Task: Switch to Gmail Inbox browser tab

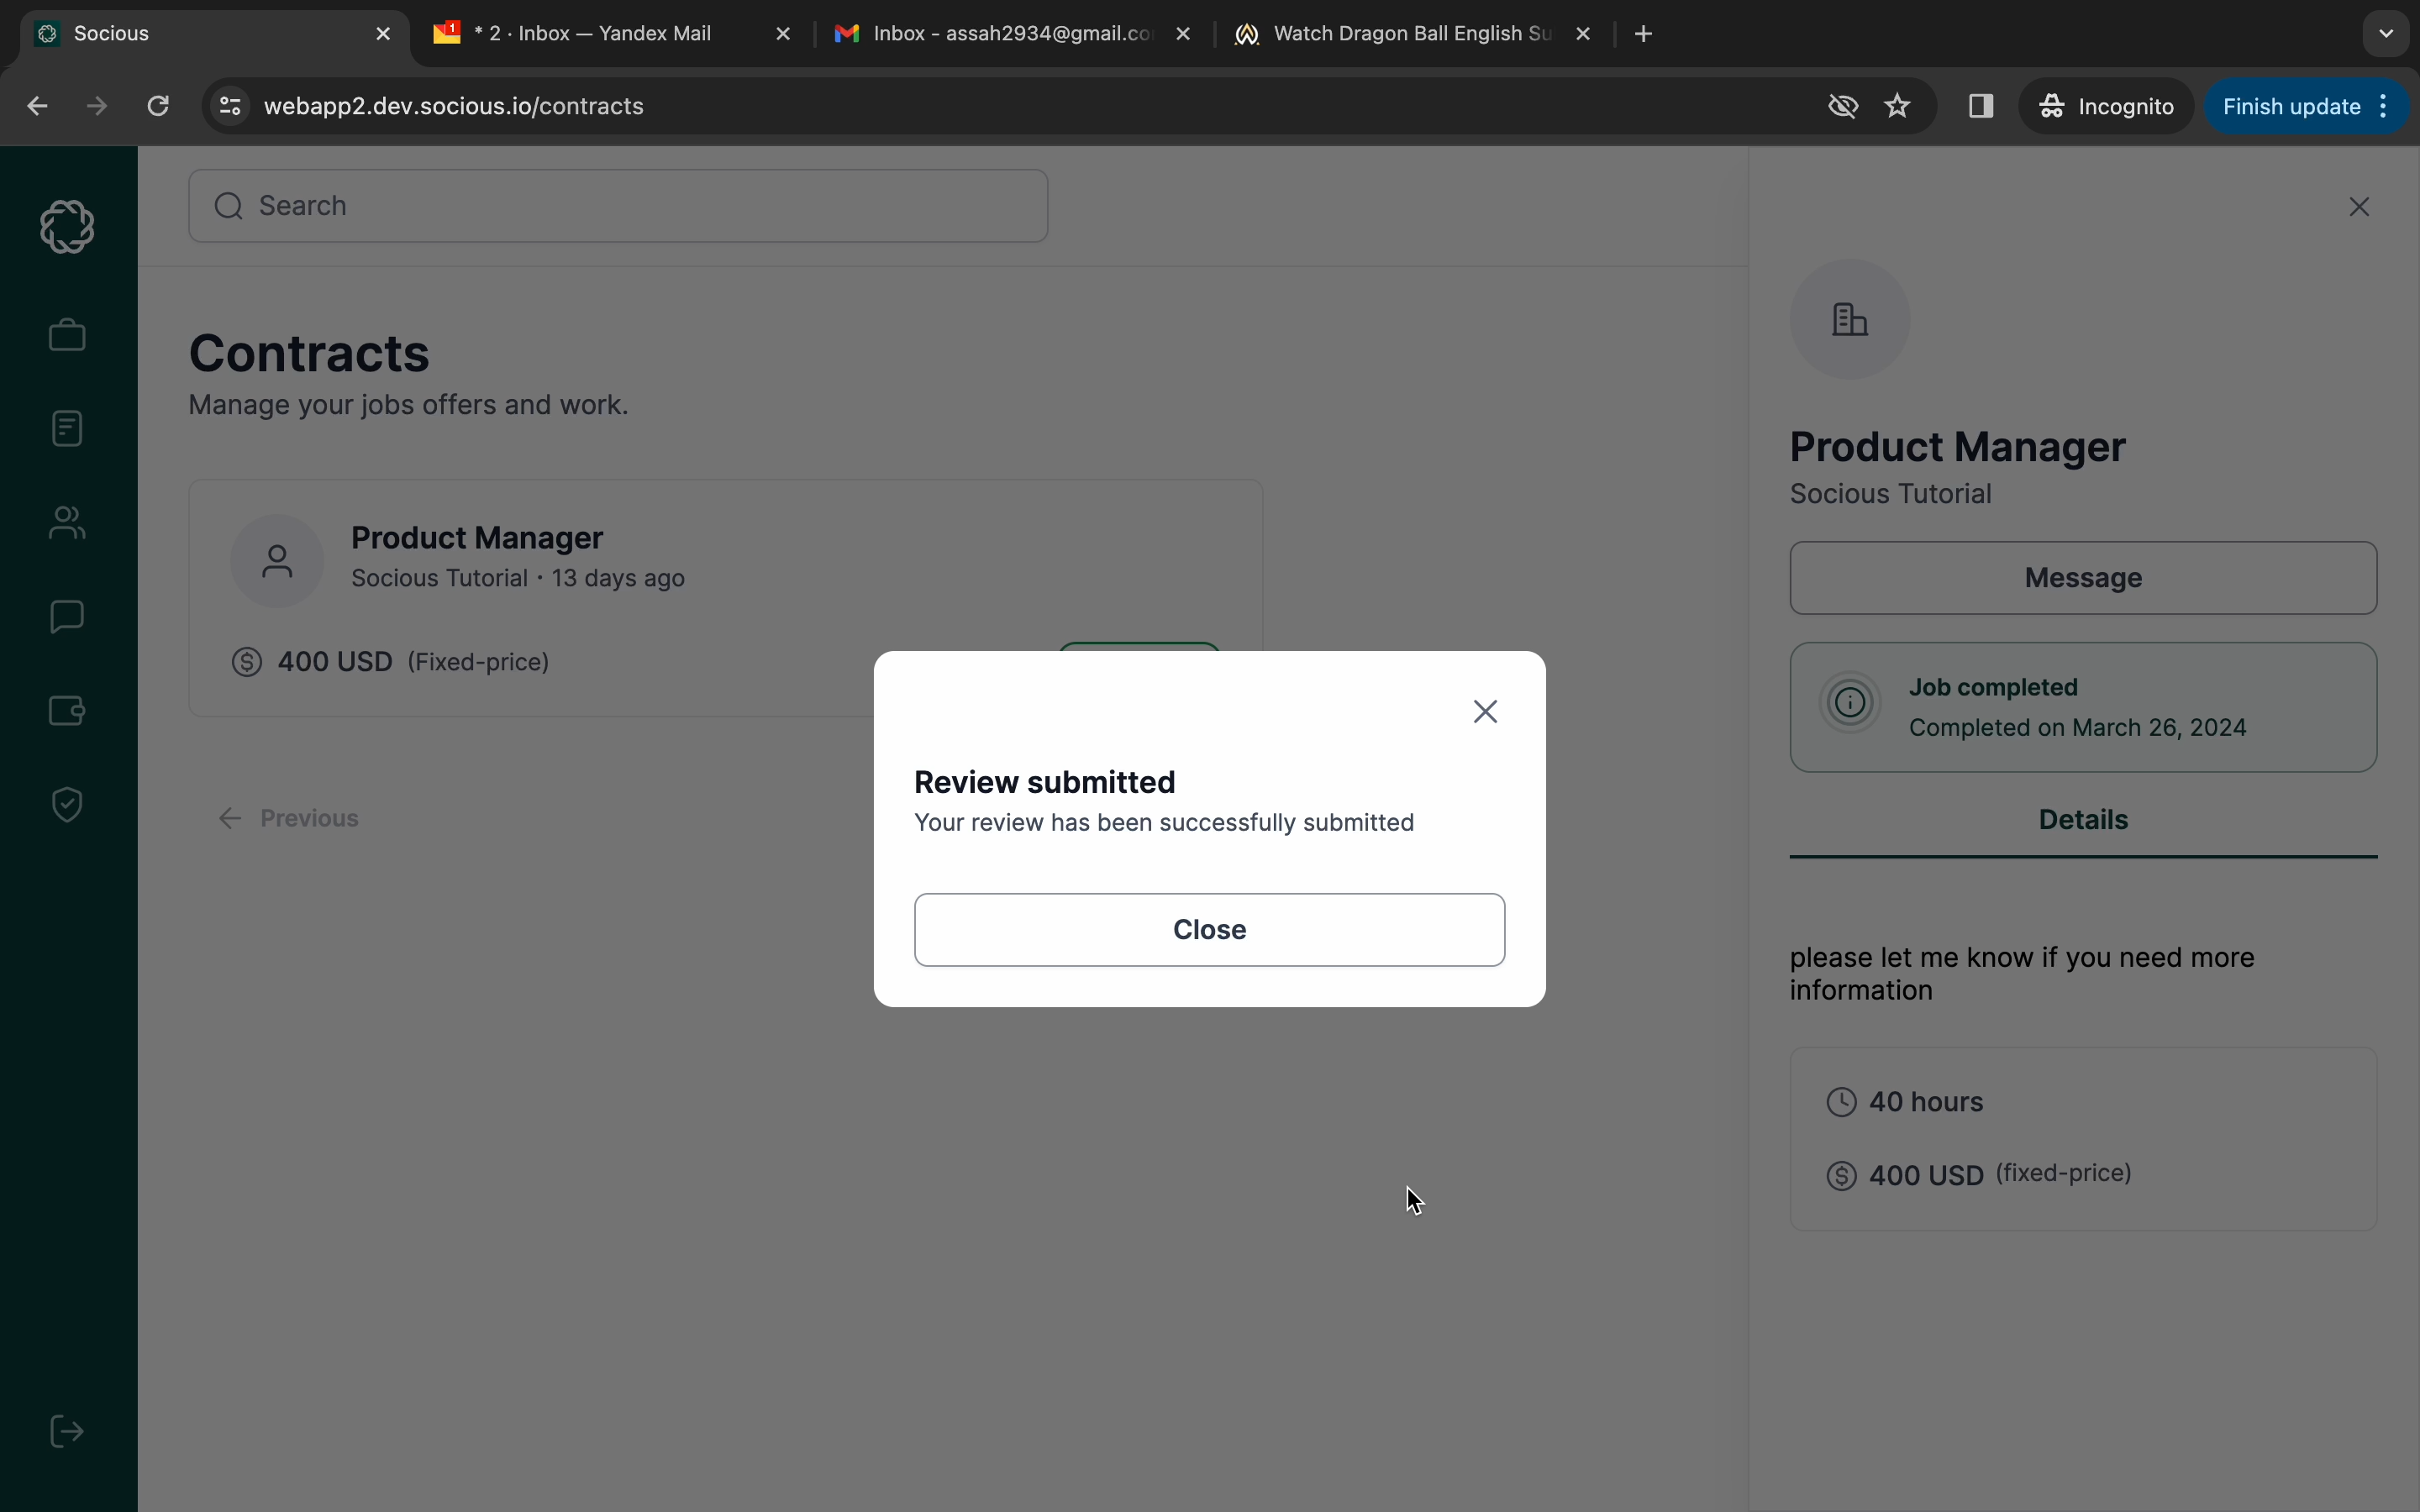Action: pyautogui.click(x=1010, y=34)
